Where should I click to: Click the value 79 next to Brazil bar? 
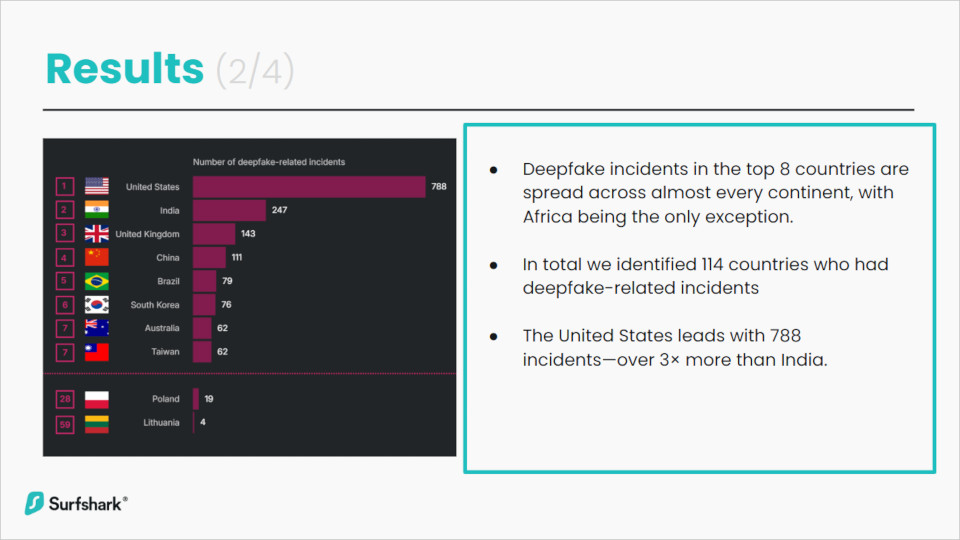[x=227, y=281]
